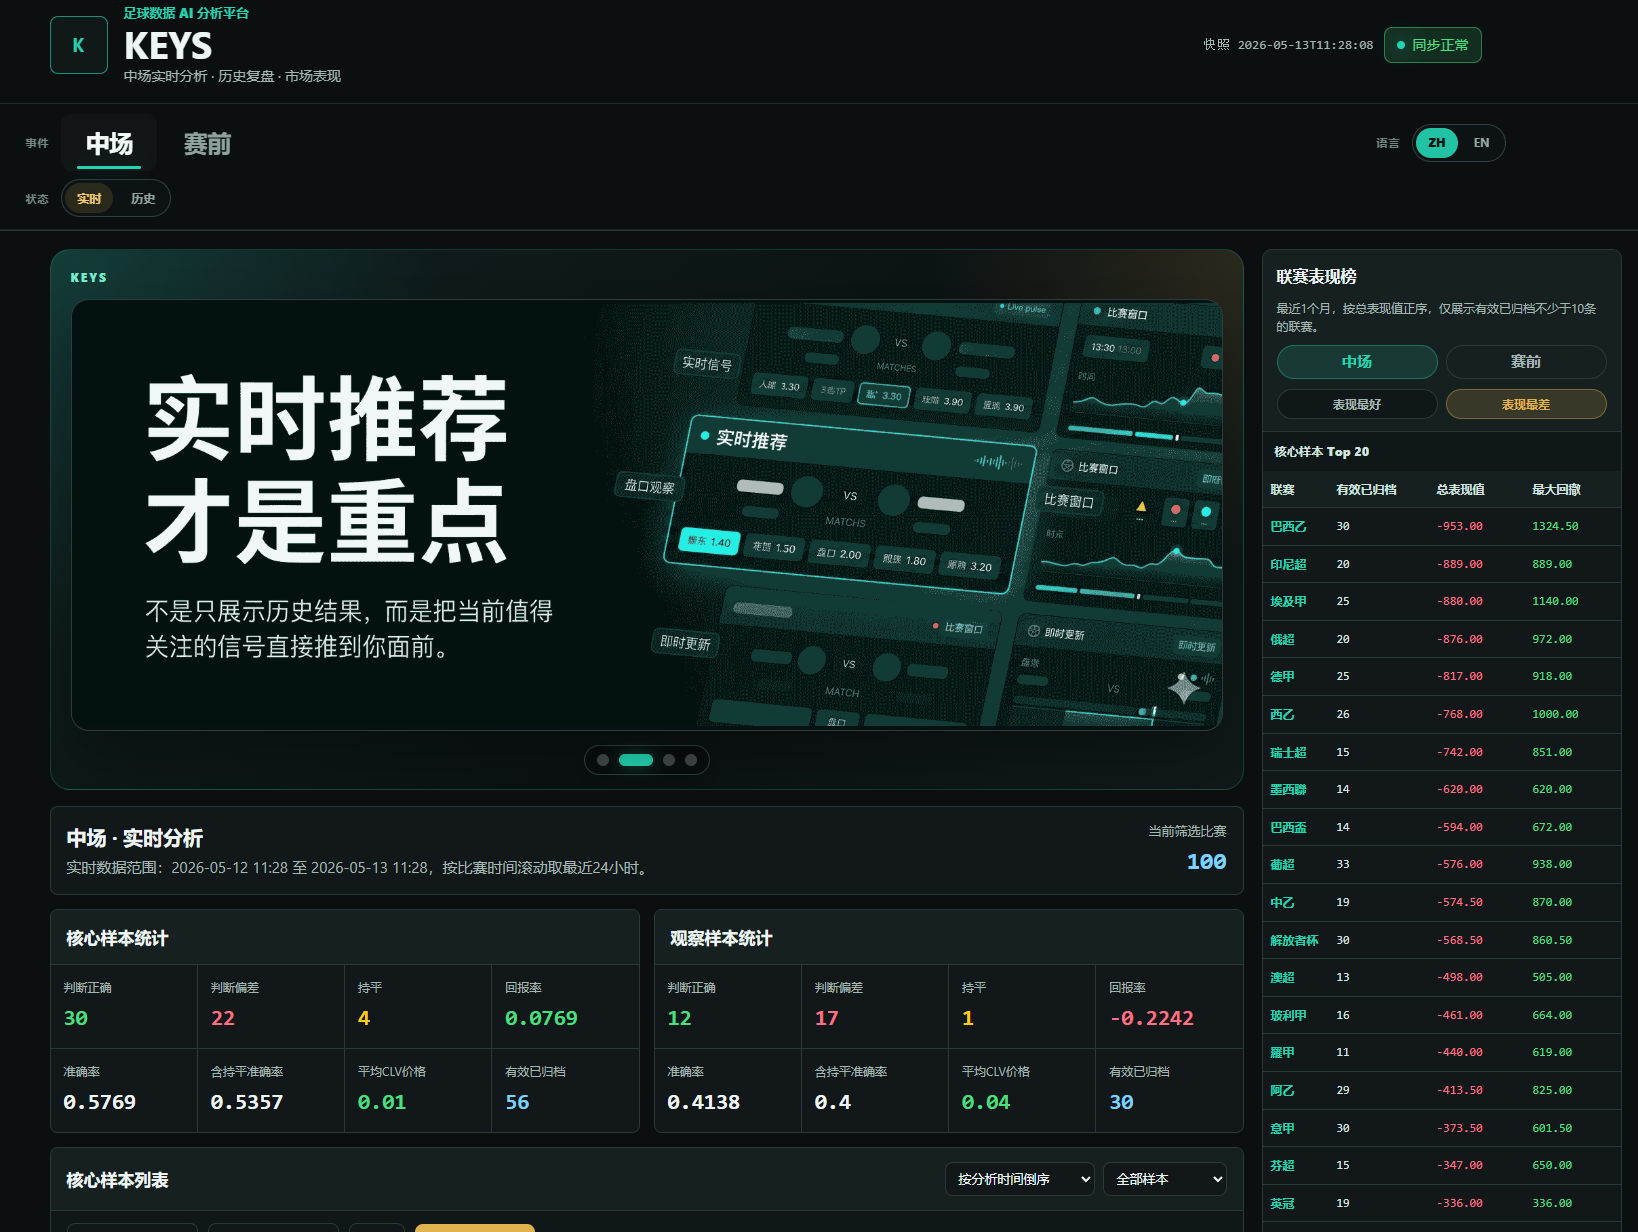1638x1232 pixels.
Task: Open the 全部样本 filter dropdown
Action: pyautogui.click(x=1165, y=1179)
